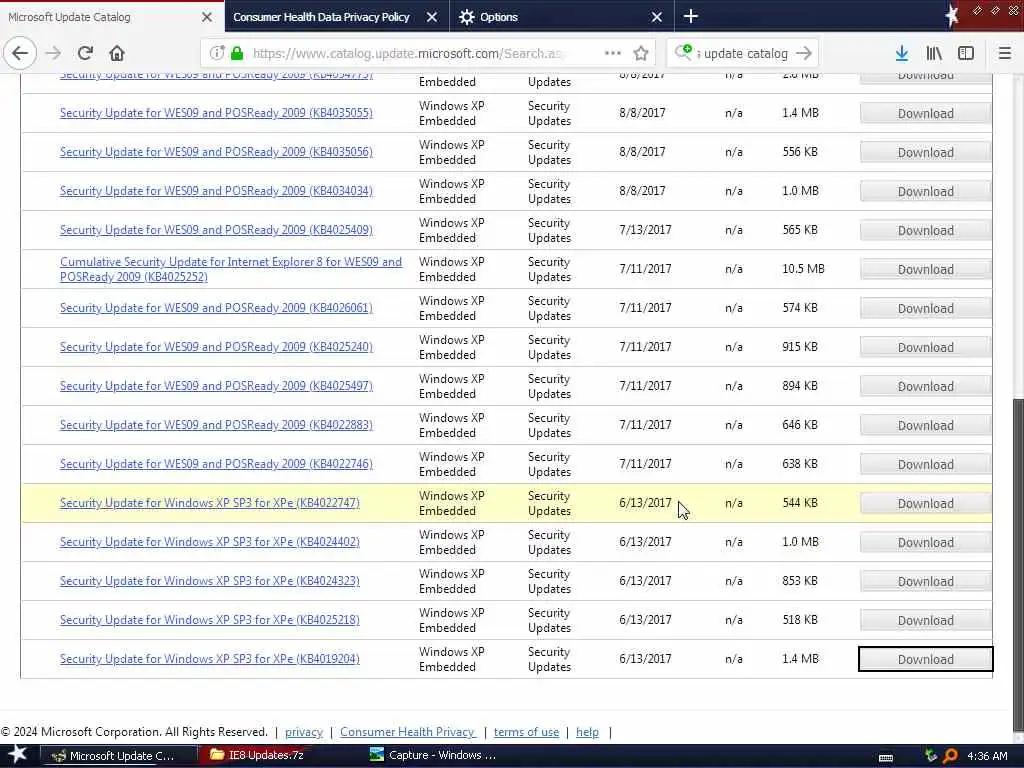Open the Consumer Health Privacy footer link

pyautogui.click(x=408, y=732)
